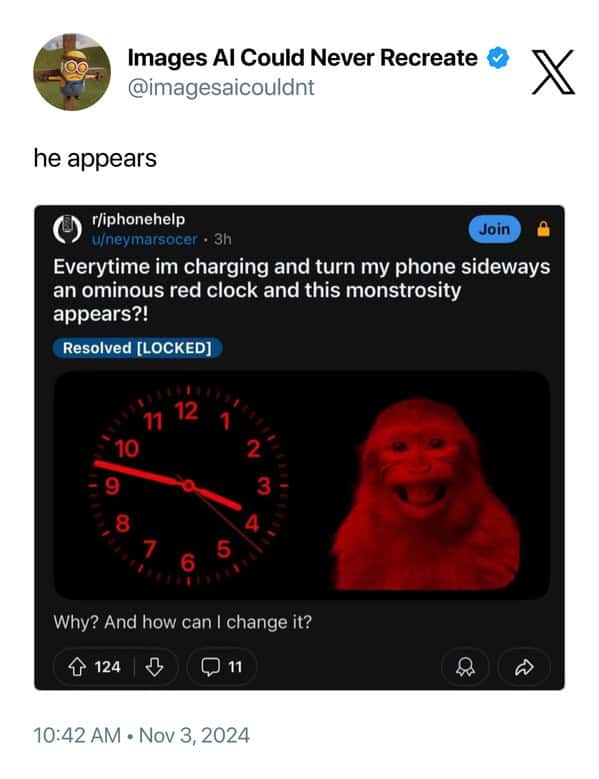Click the X logo icon
Viewport: 599px width, 779px height.
click(x=553, y=72)
